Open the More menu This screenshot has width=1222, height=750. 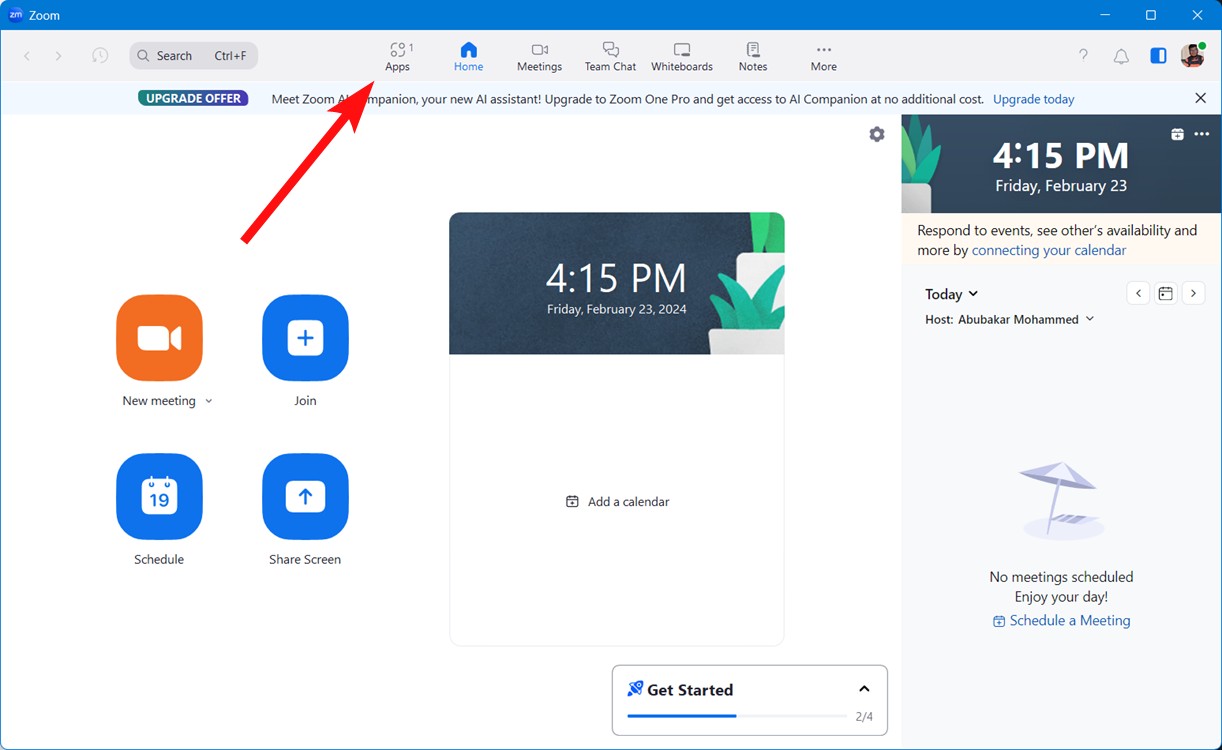(823, 55)
